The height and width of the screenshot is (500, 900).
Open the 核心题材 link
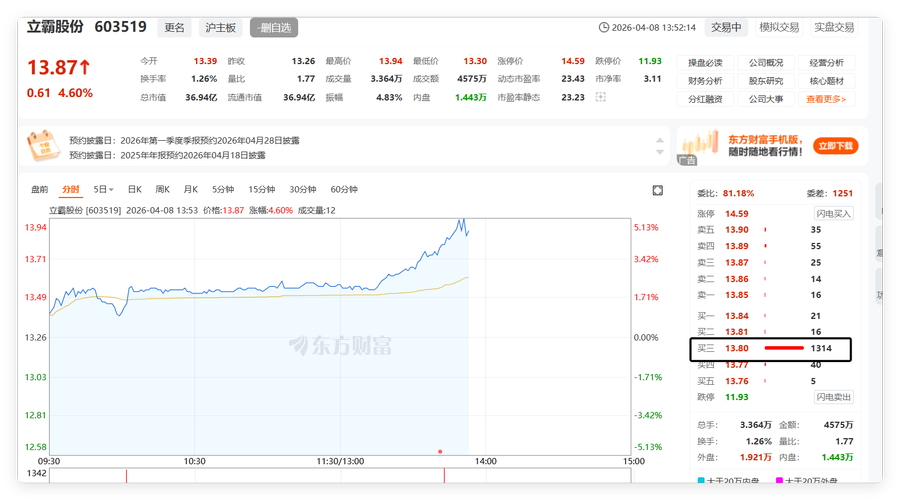click(827, 81)
